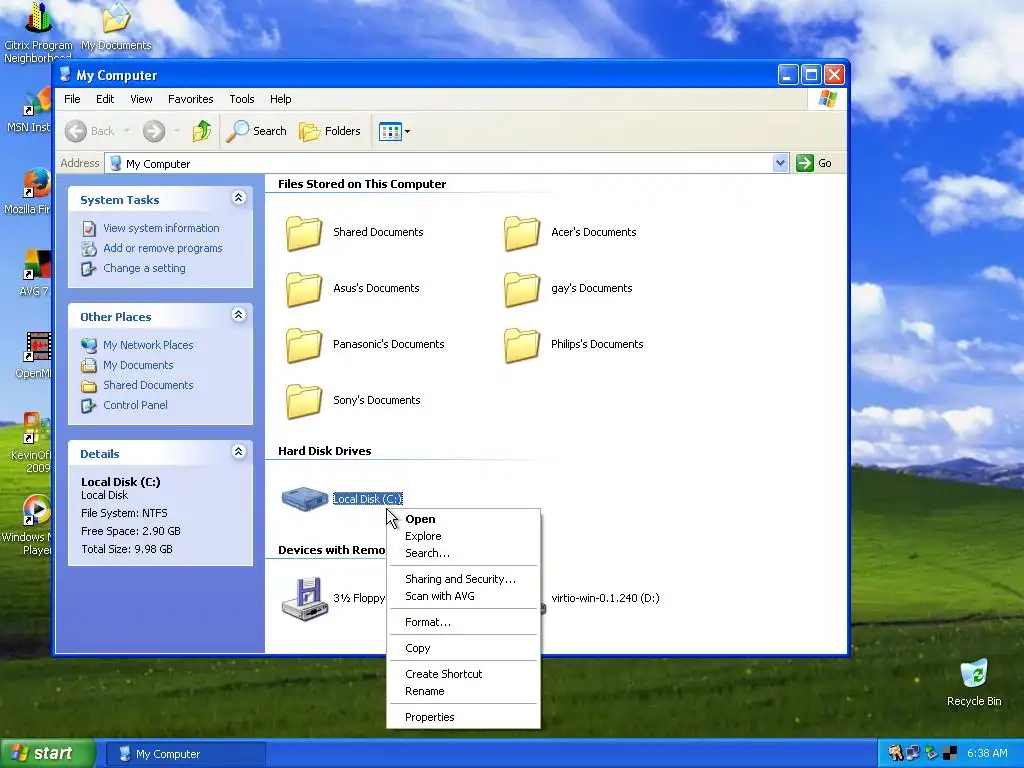Select the Shared Documents folder icon

tap(304, 233)
